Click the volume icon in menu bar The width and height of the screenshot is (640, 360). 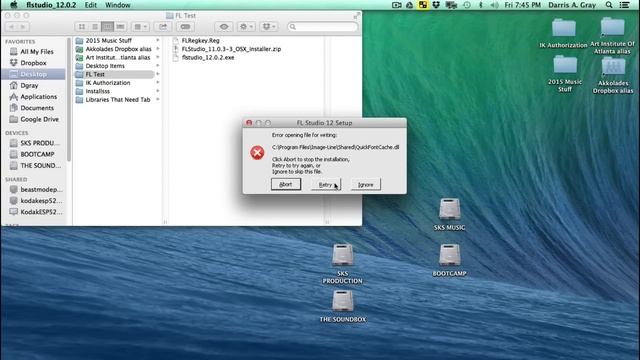click(x=494, y=5)
